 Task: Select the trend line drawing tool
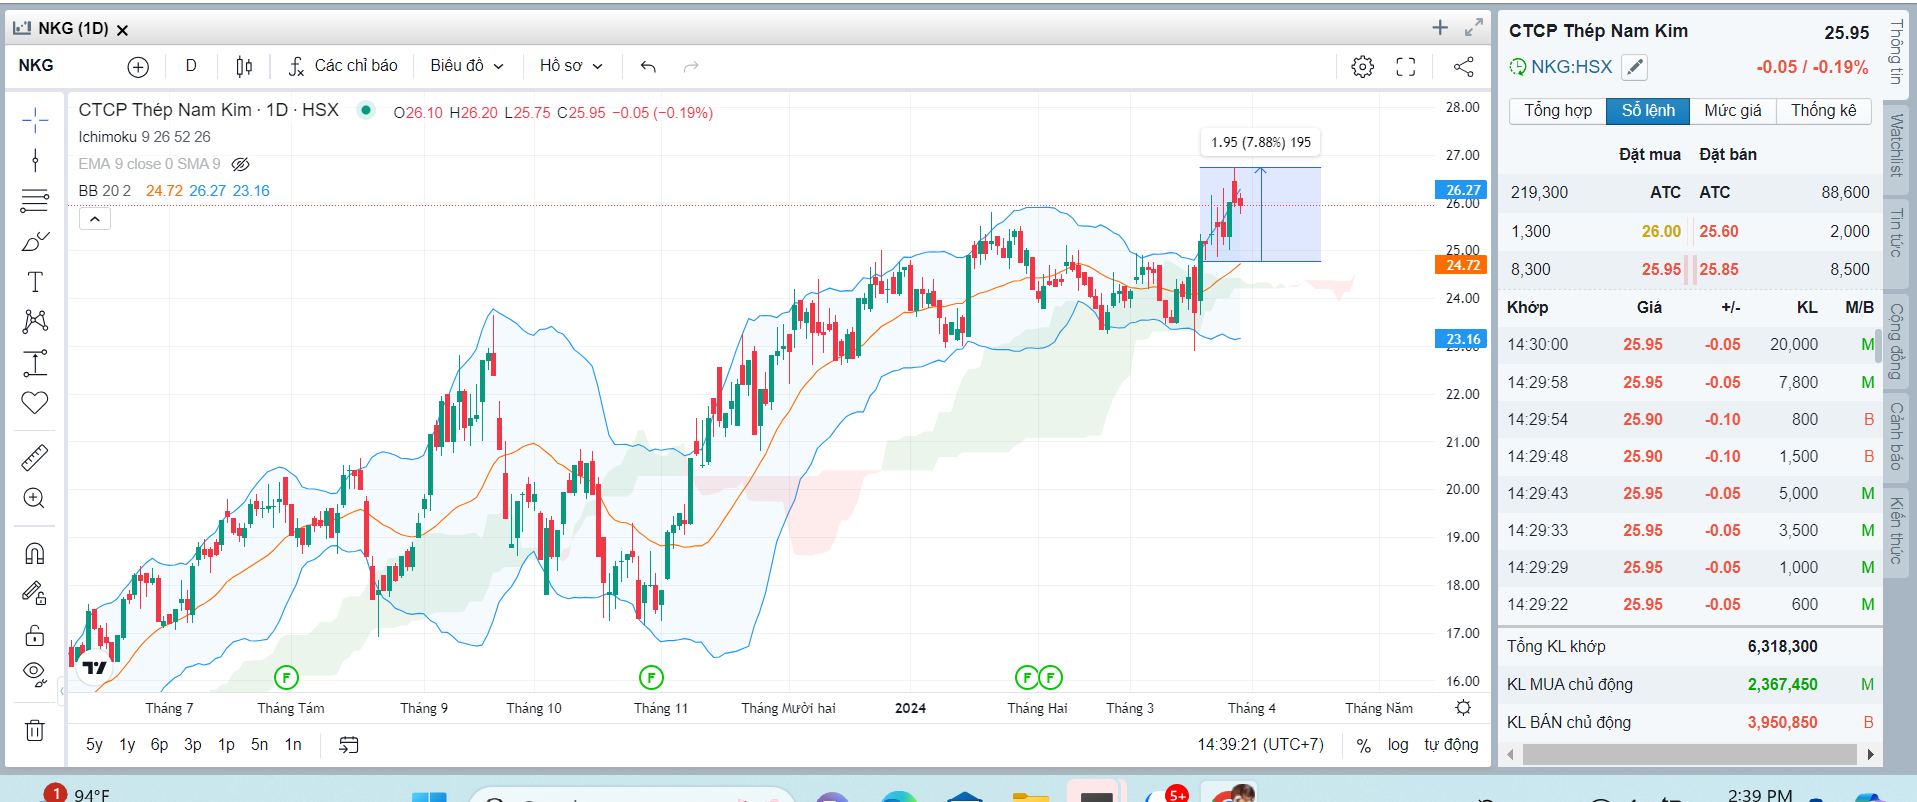tap(35, 160)
